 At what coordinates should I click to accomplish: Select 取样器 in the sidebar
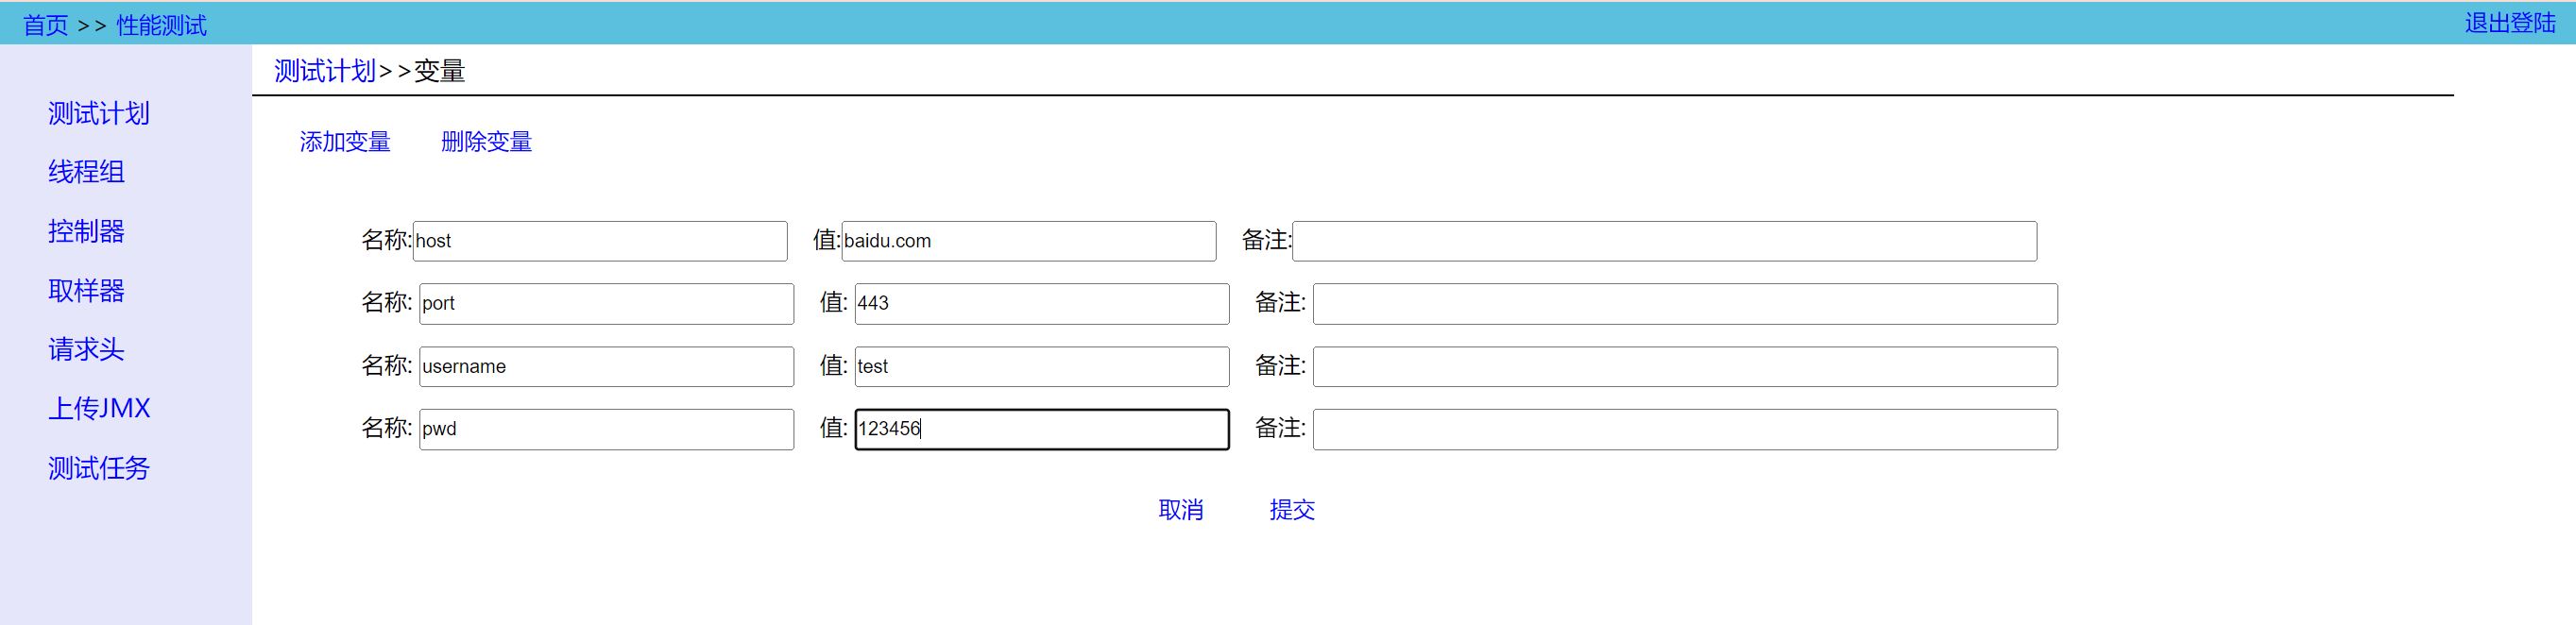(86, 291)
